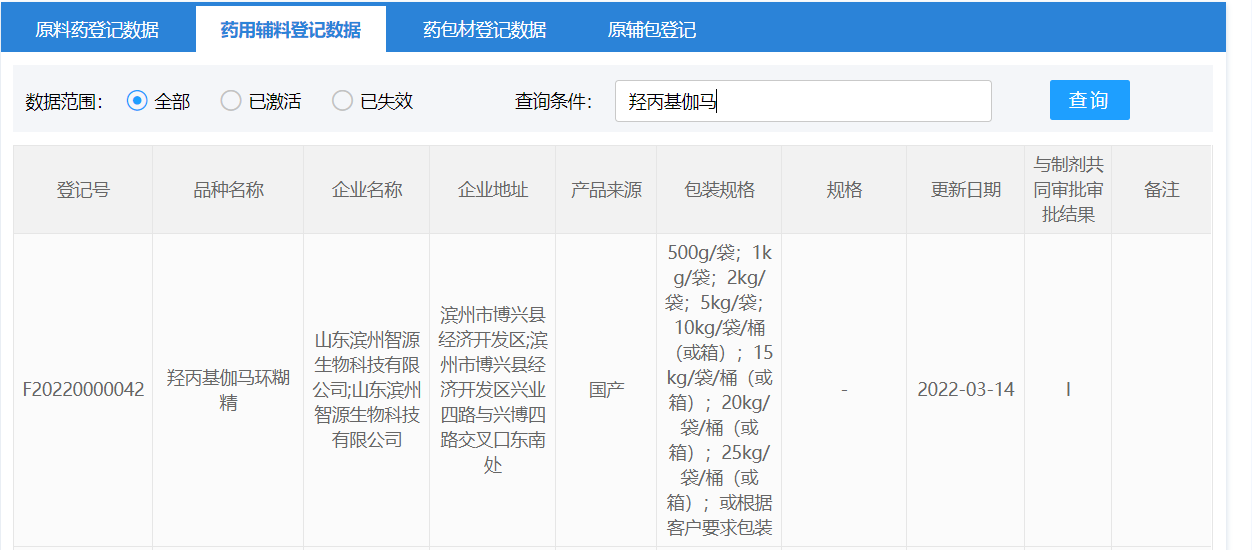1252x550 pixels.
Task: Click the 包装规格 column header
Action: point(719,190)
